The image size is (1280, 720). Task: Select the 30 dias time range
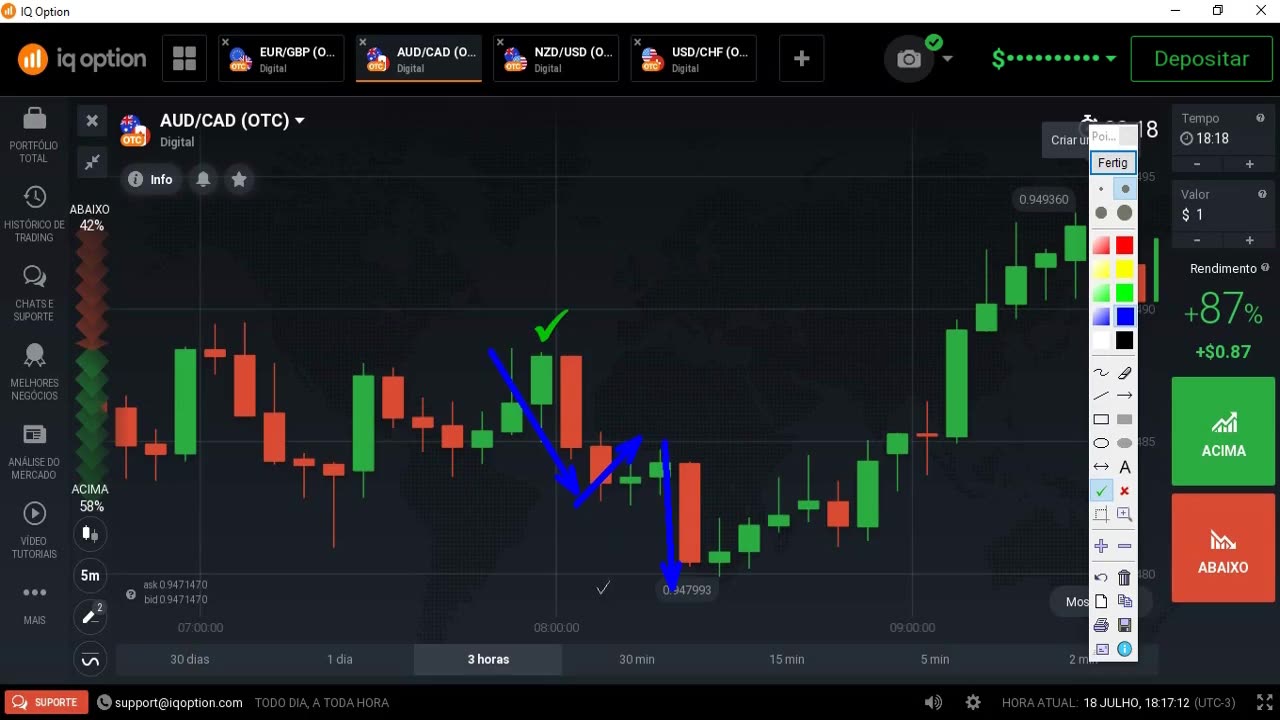190,659
